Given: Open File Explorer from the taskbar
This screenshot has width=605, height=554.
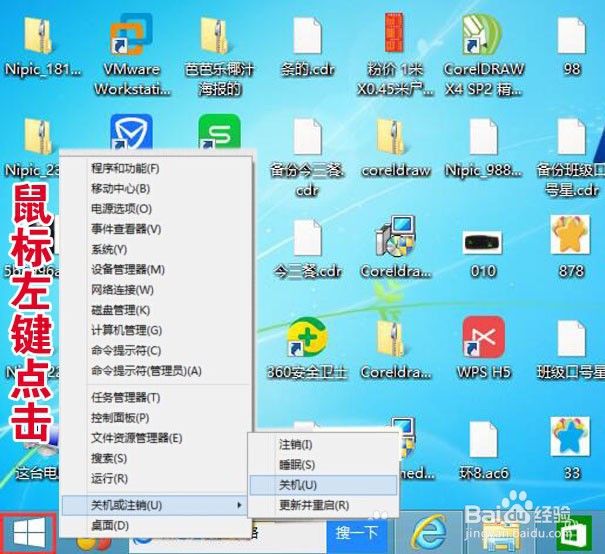Looking at the screenshot, I should coord(500,537).
